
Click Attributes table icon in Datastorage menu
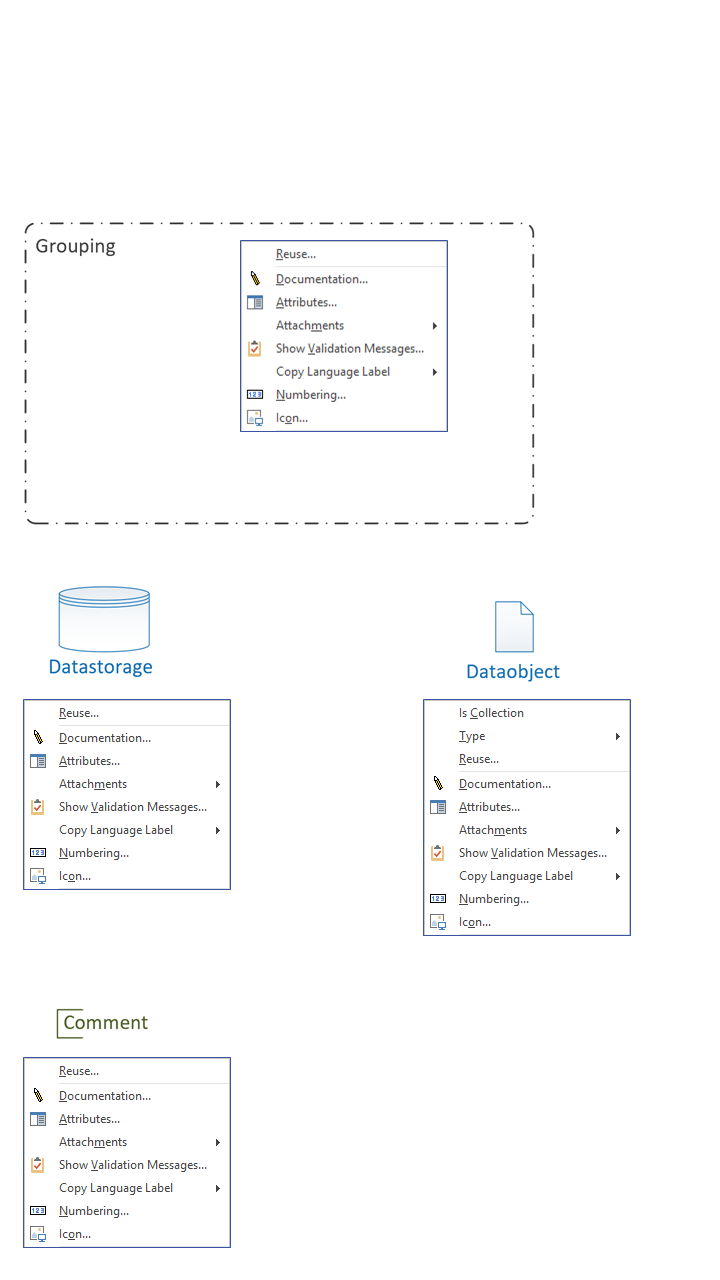coord(38,761)
